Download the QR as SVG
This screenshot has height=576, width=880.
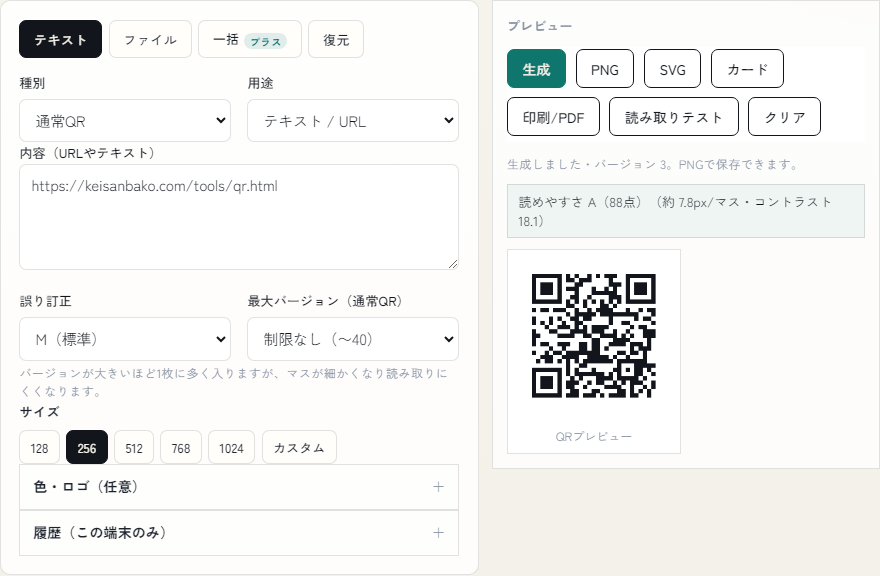[672, 69]
